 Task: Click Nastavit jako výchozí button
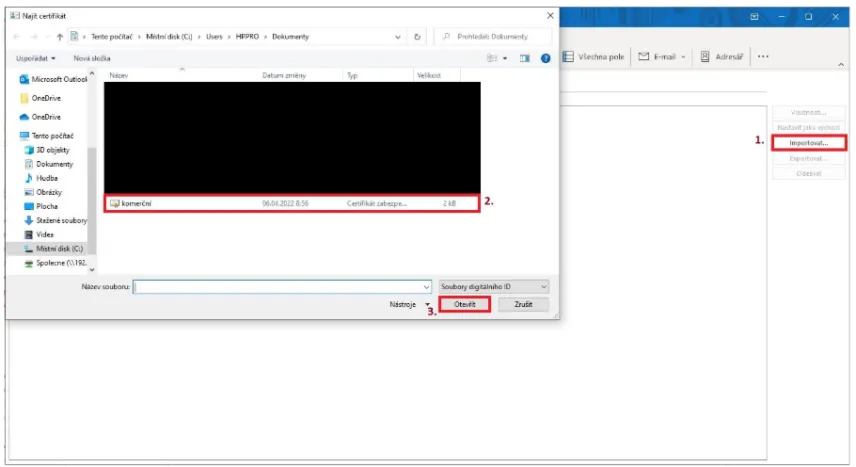809,128
